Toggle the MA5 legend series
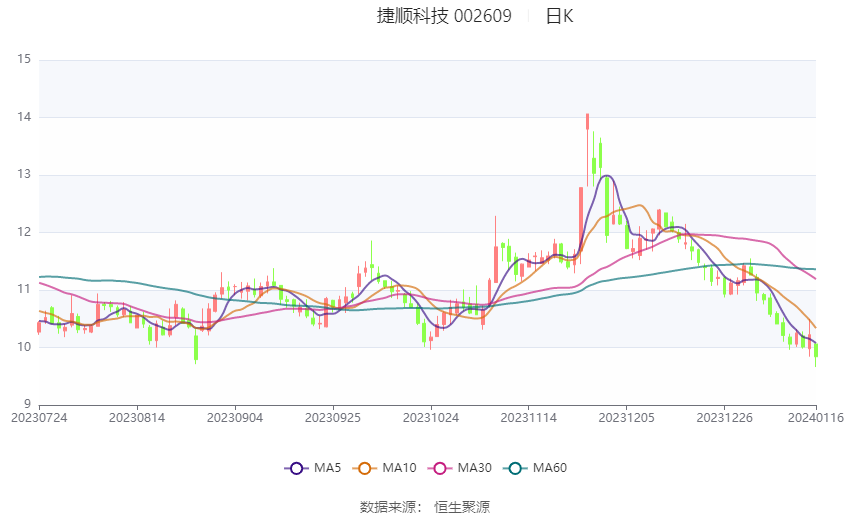The width and height of the screenshot is (850, 517). (x=313, y=468)
